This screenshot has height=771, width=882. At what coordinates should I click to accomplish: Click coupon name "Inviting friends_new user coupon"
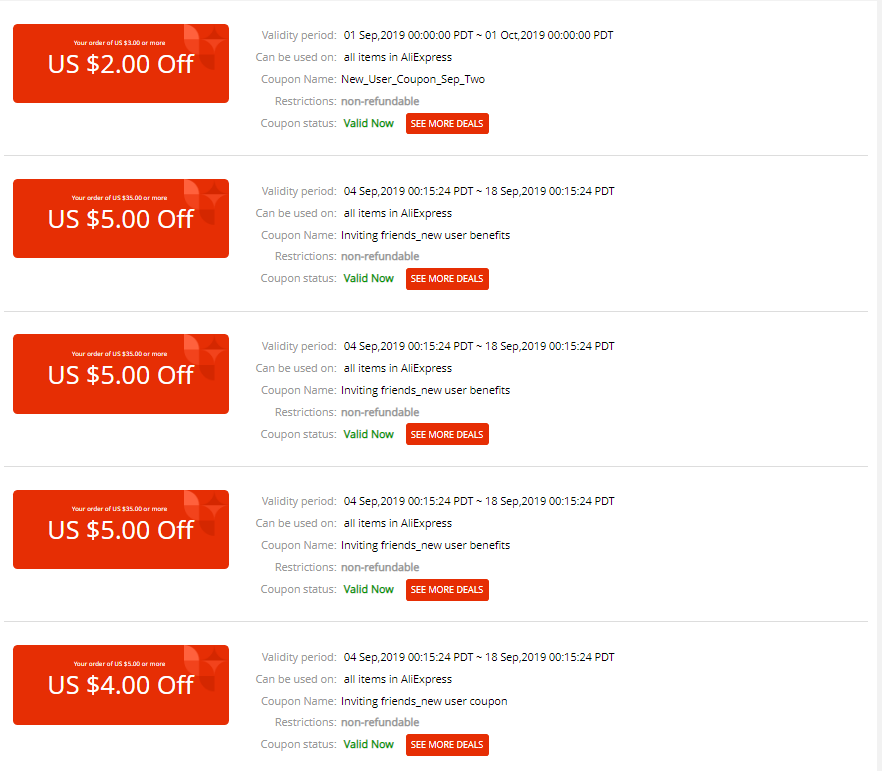(x=424, y=701)
